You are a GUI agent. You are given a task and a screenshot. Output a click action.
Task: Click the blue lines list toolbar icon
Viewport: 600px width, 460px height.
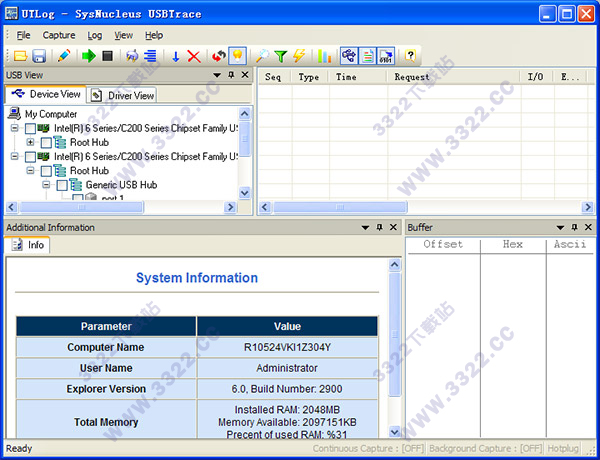point(150,56)
